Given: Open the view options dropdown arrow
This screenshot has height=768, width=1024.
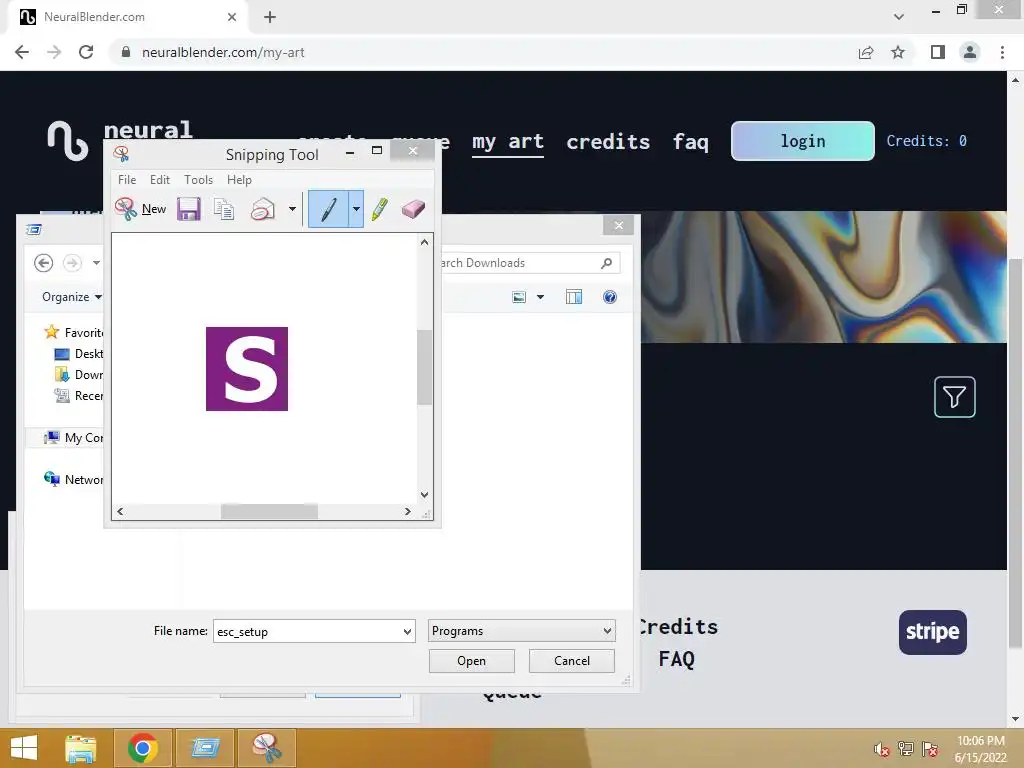Looking at the screenshot, I should point(540,297).
